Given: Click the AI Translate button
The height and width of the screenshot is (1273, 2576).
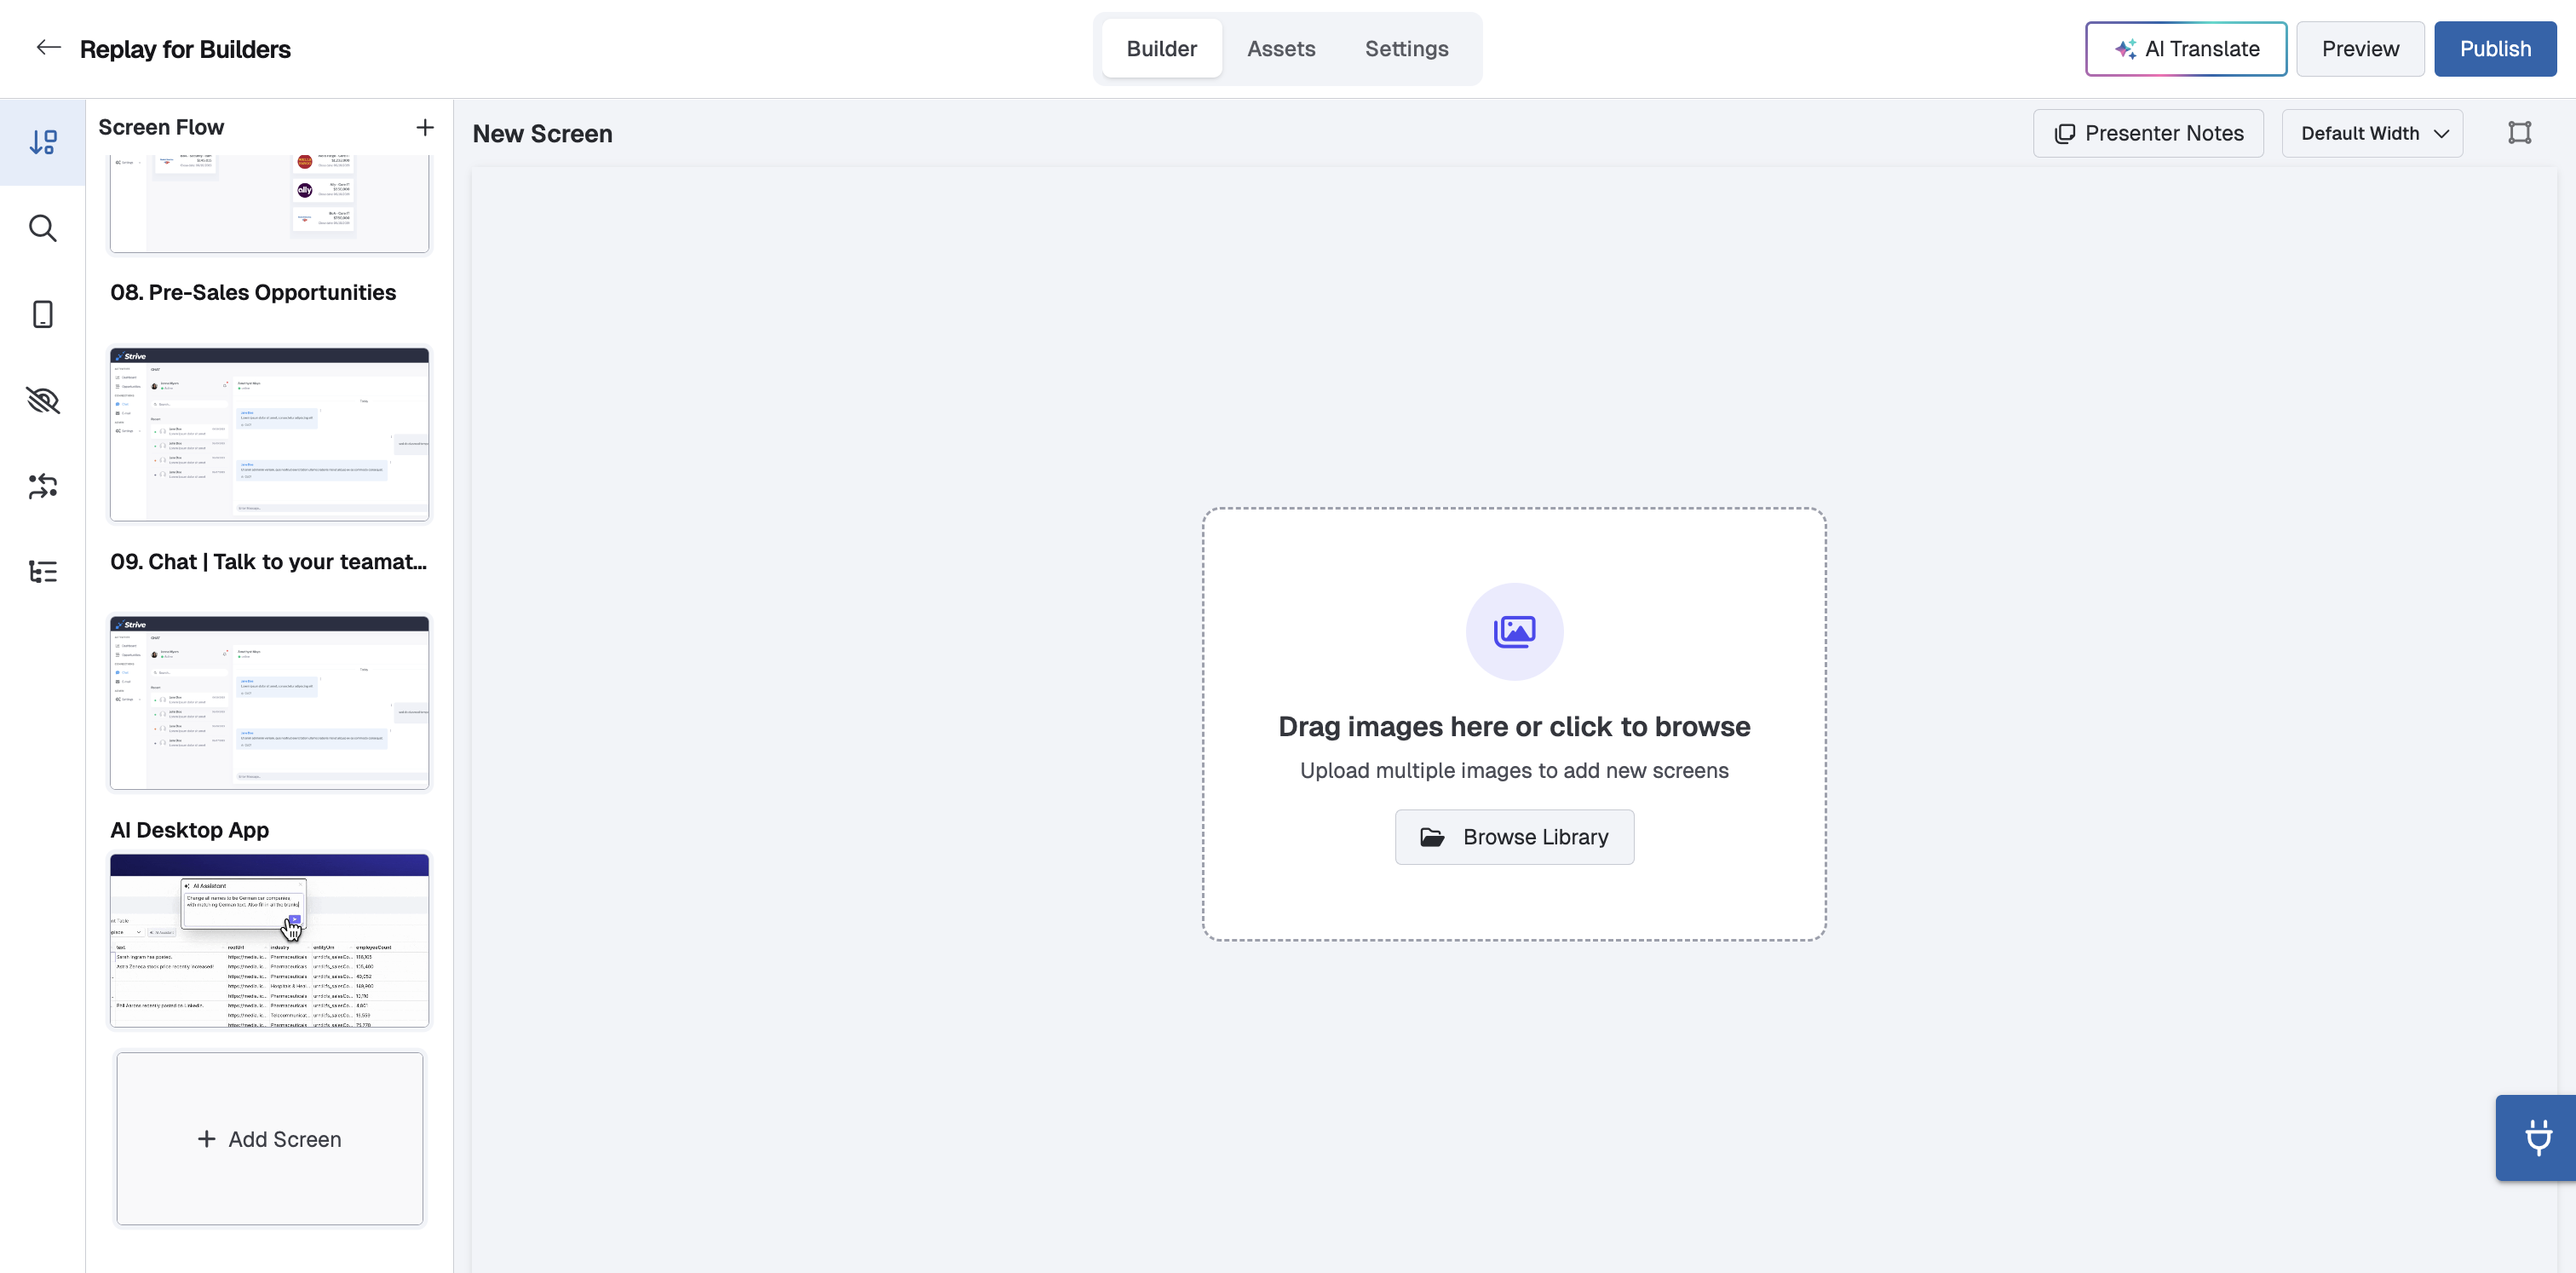Looking at the screenshot, I should [x=2186, y=49].
